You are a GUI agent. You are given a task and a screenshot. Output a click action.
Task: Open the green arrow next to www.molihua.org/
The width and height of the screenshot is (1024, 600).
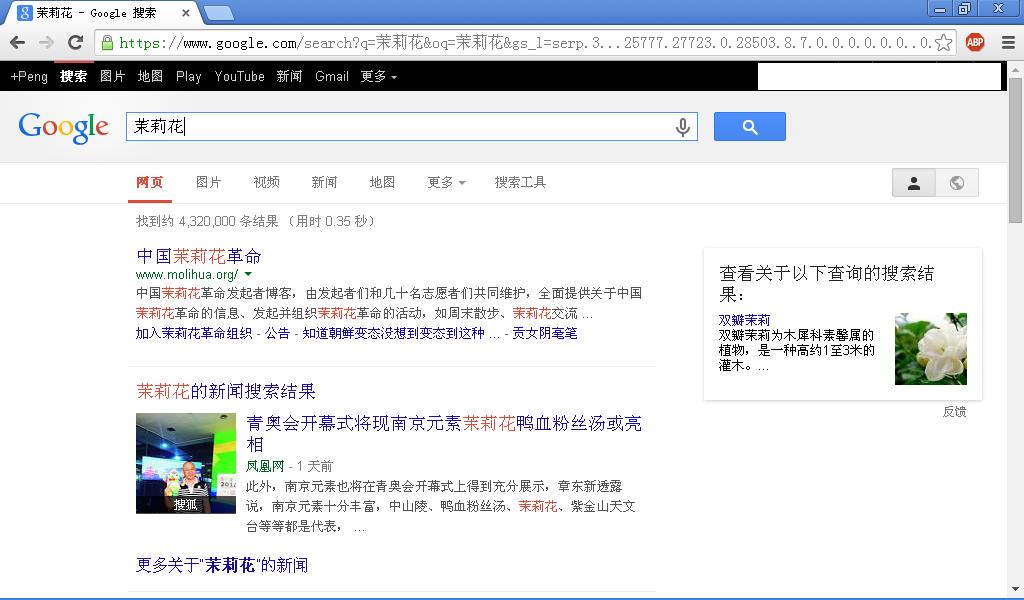click(248, 274)
